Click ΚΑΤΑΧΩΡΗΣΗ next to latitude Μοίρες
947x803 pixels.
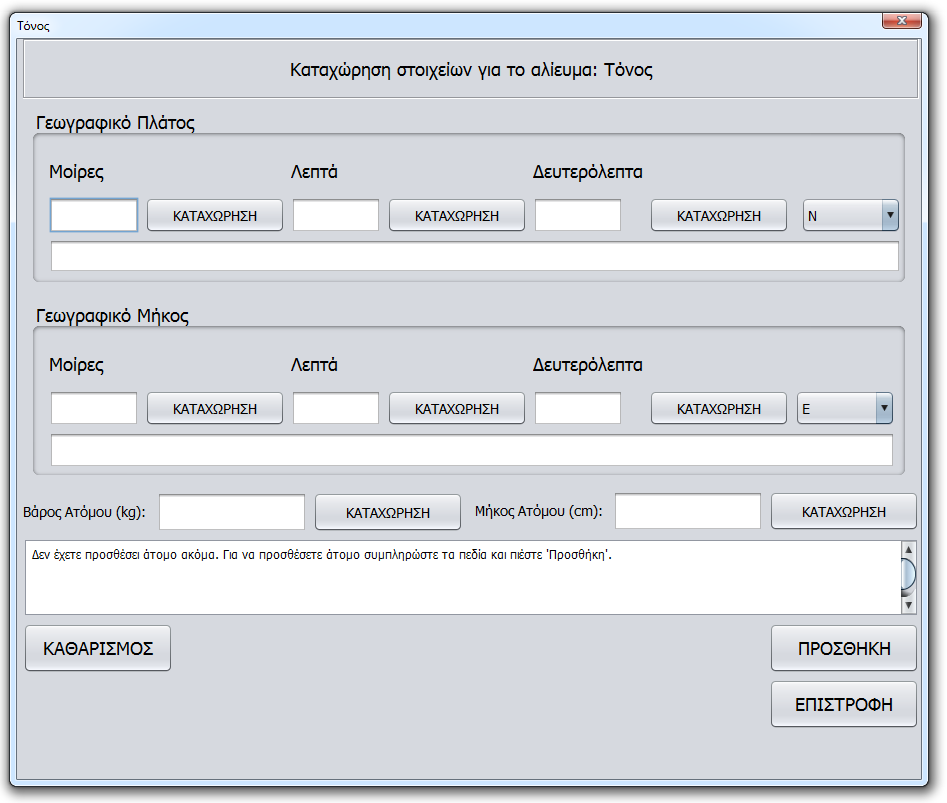(215, 216)
